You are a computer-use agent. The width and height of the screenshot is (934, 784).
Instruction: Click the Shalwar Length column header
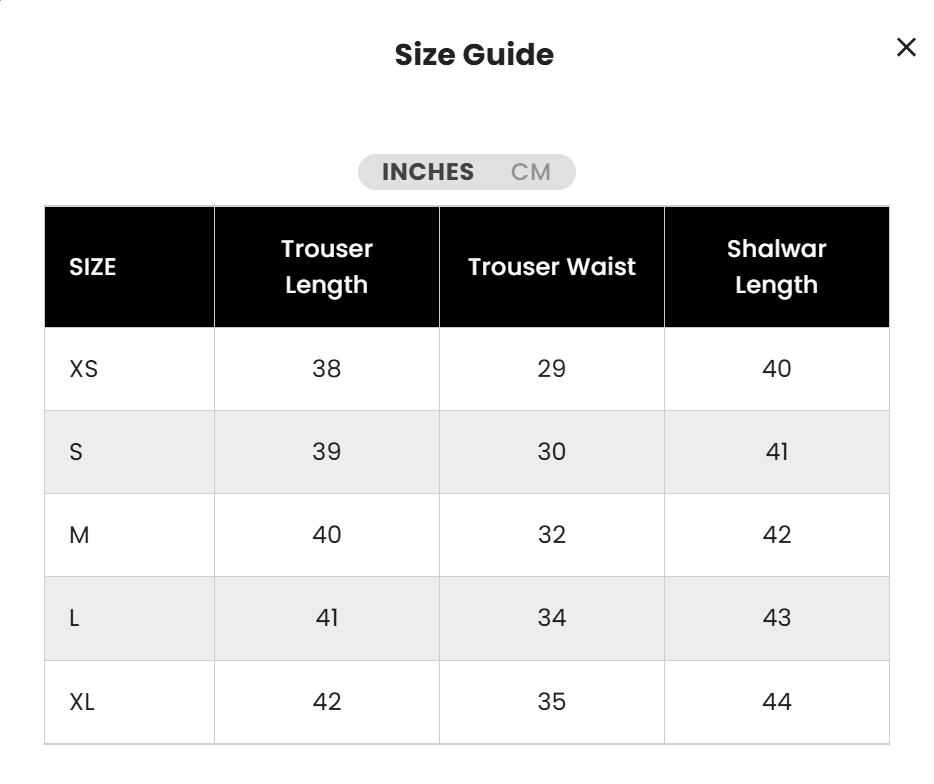point(777,267)
